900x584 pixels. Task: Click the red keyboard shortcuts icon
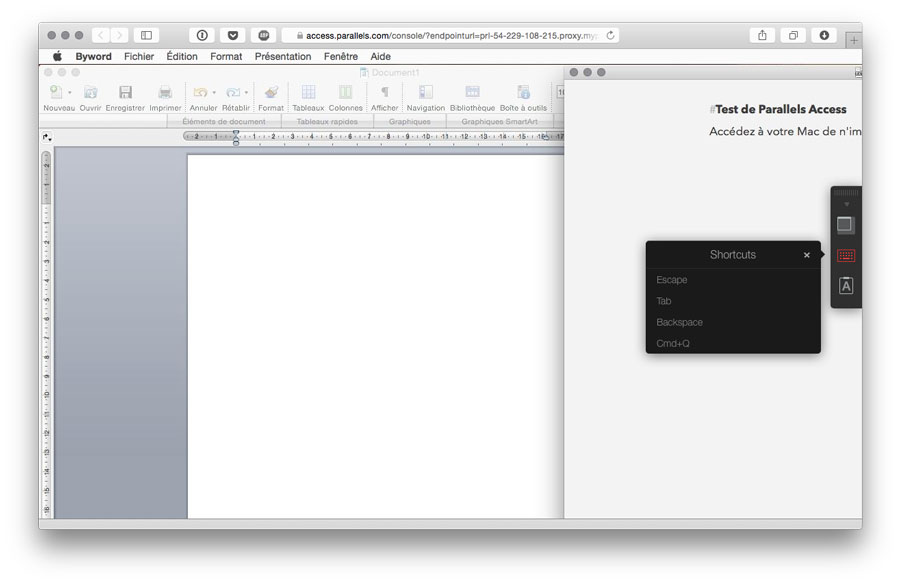[846, 256]
